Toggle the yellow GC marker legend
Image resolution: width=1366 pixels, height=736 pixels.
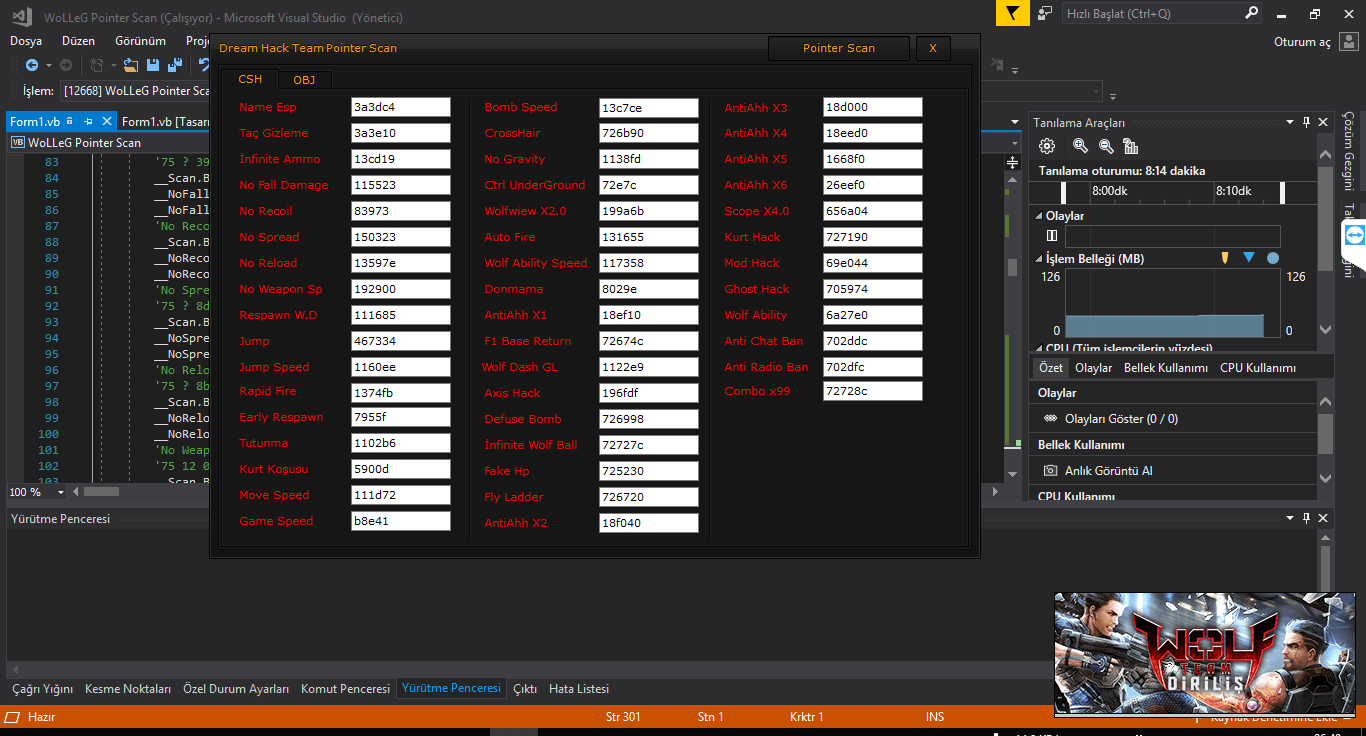[x=1225, y=258]
